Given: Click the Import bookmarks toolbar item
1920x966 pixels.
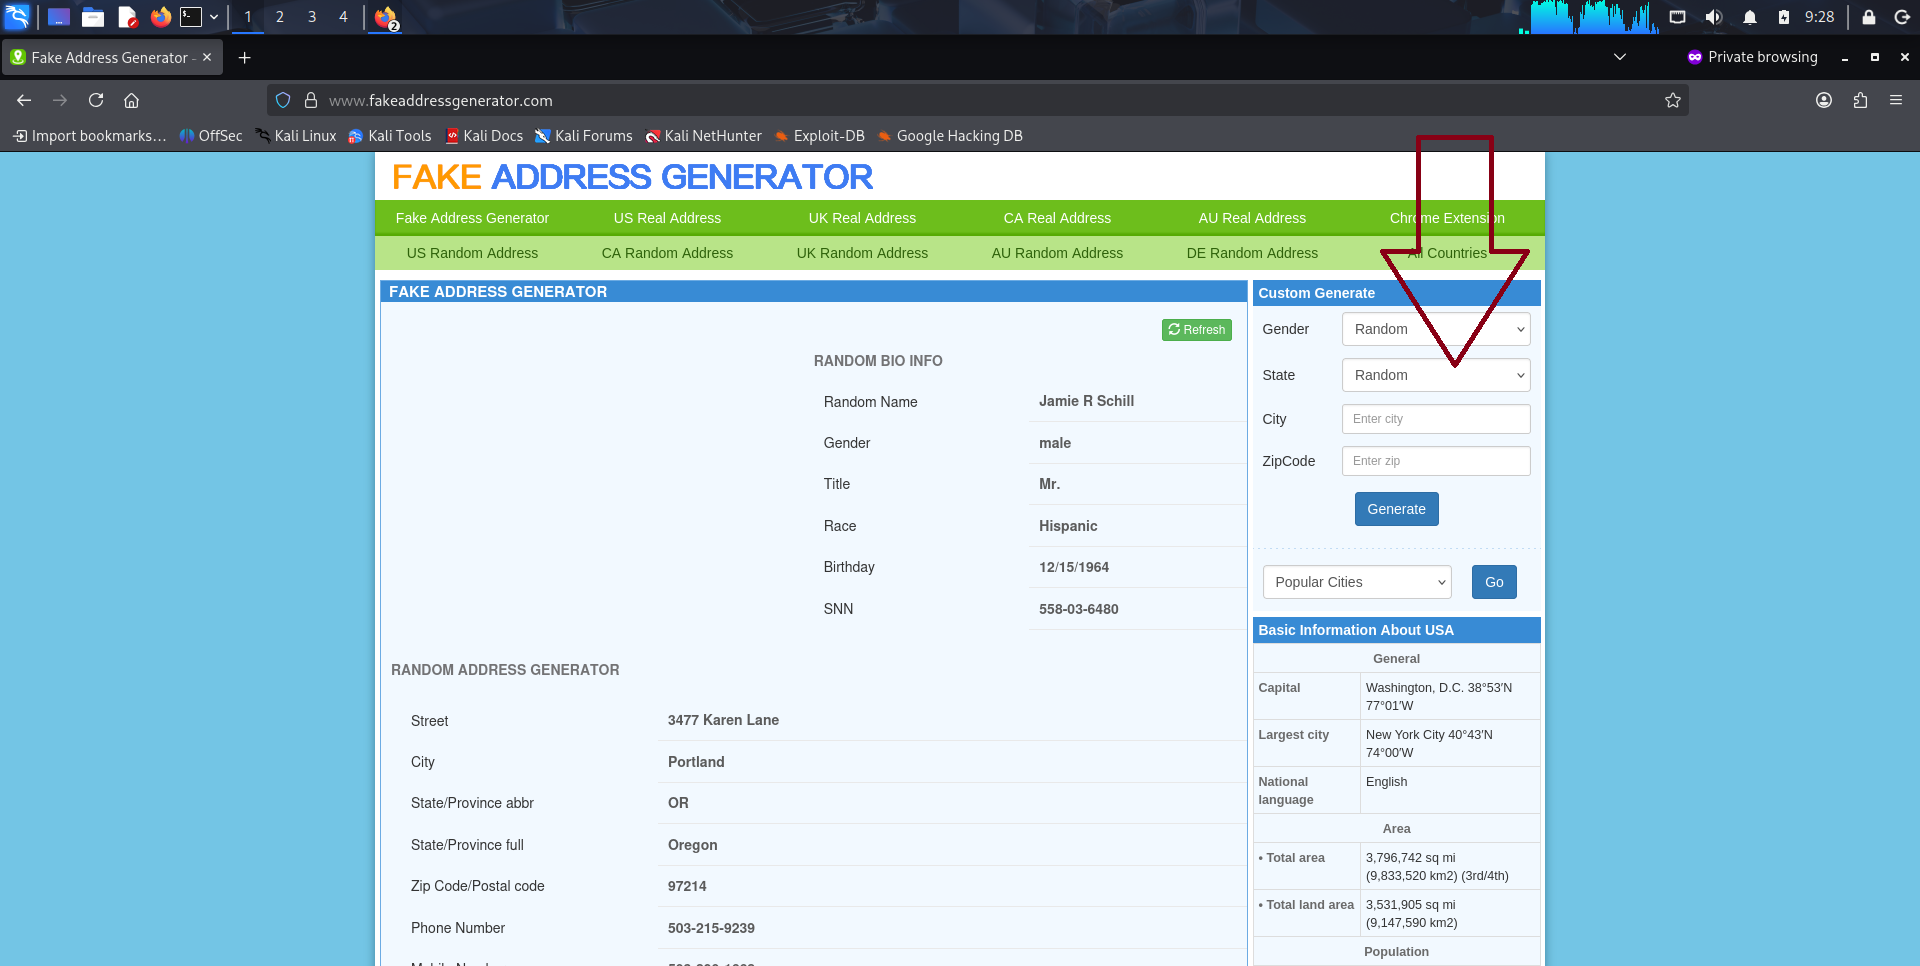Looking at the screenshot, I should tap(90, 136).
